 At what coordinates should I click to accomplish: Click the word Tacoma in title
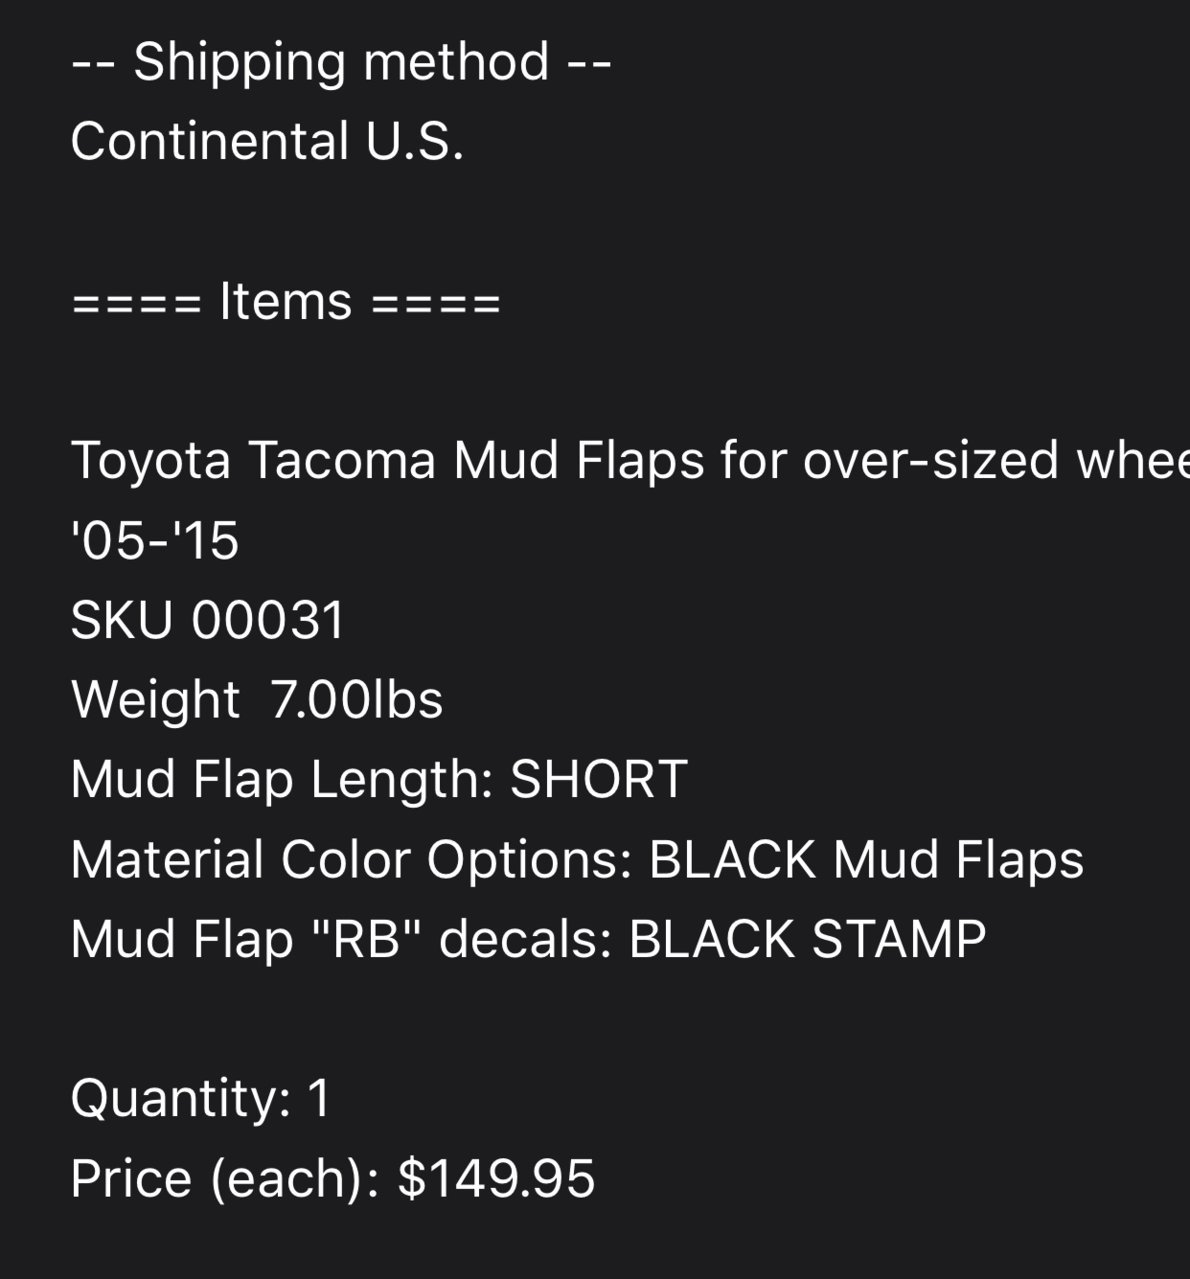342,461
